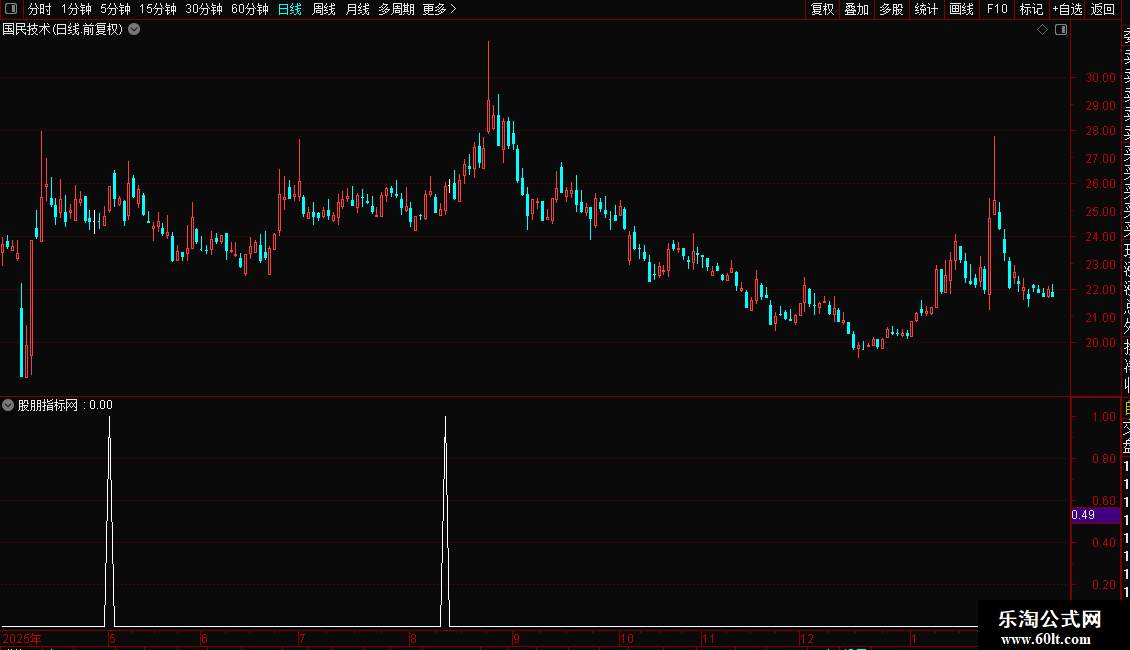Click the diamond icon above price axis
The width and height of the screenshot is (1130, 650).
point(1042,30)
